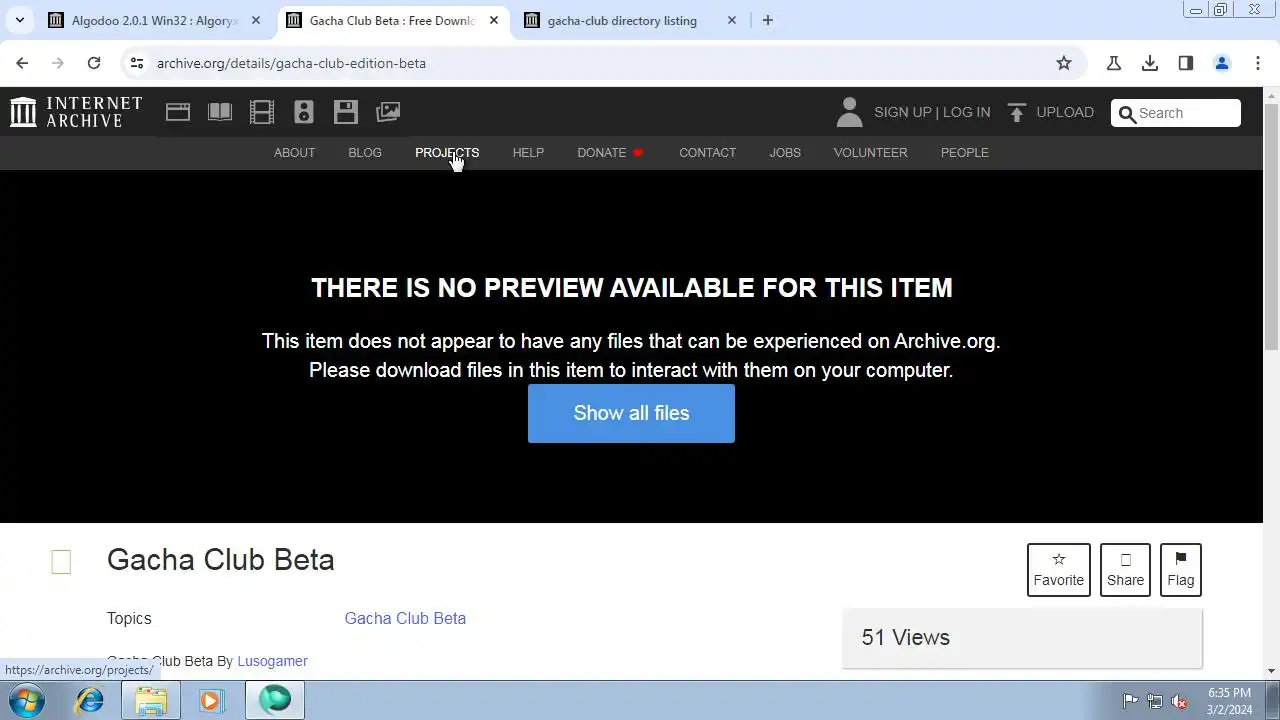
Task: Flag this item
Action: click(1180, 570)
